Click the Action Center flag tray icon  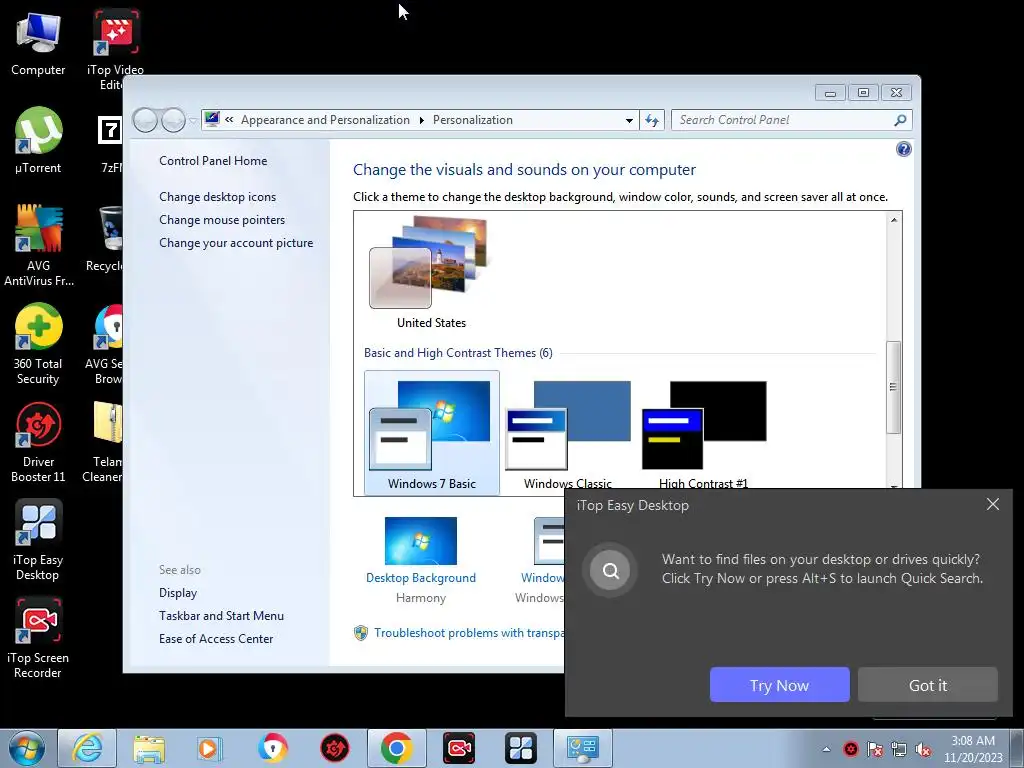click(874, 749)
